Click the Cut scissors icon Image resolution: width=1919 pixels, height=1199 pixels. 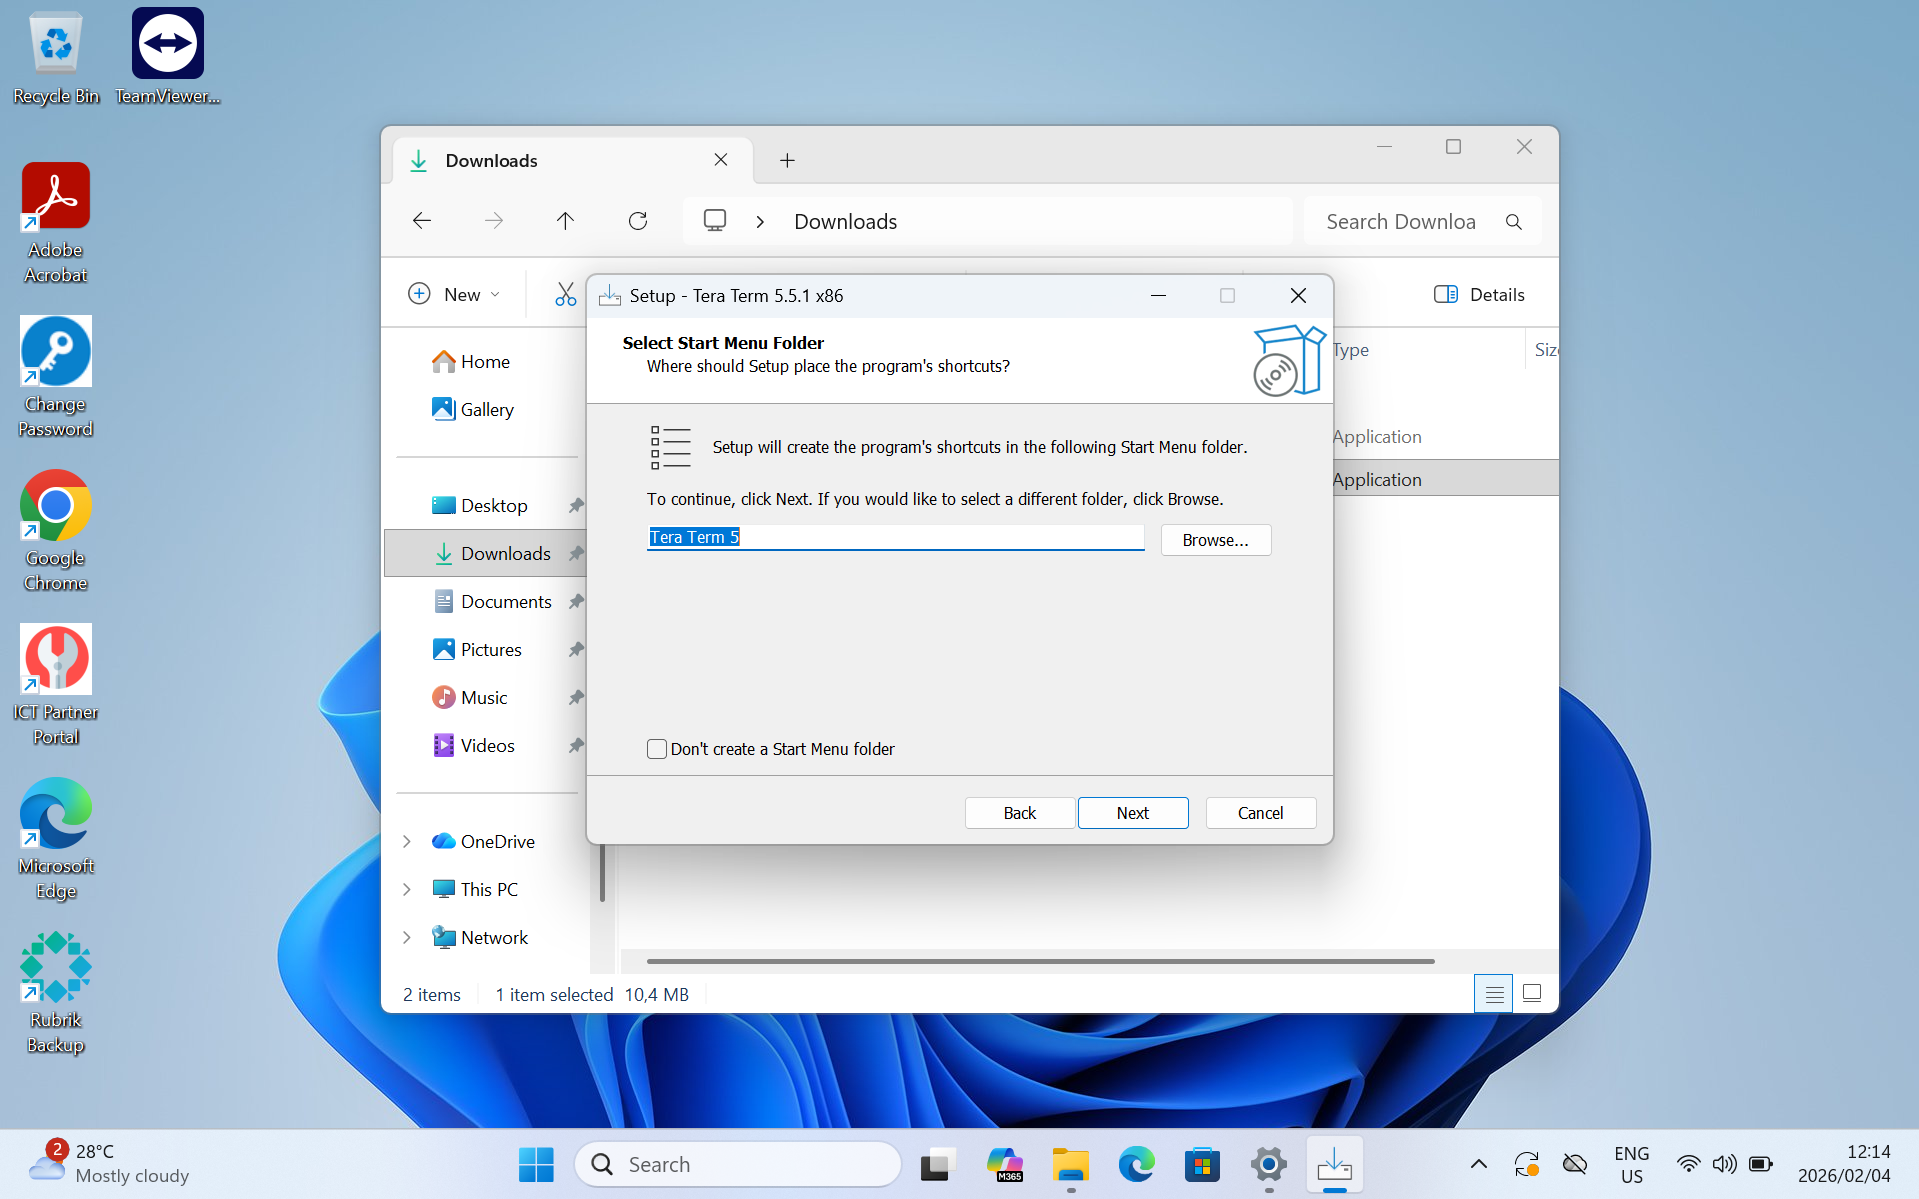(565, 295)
